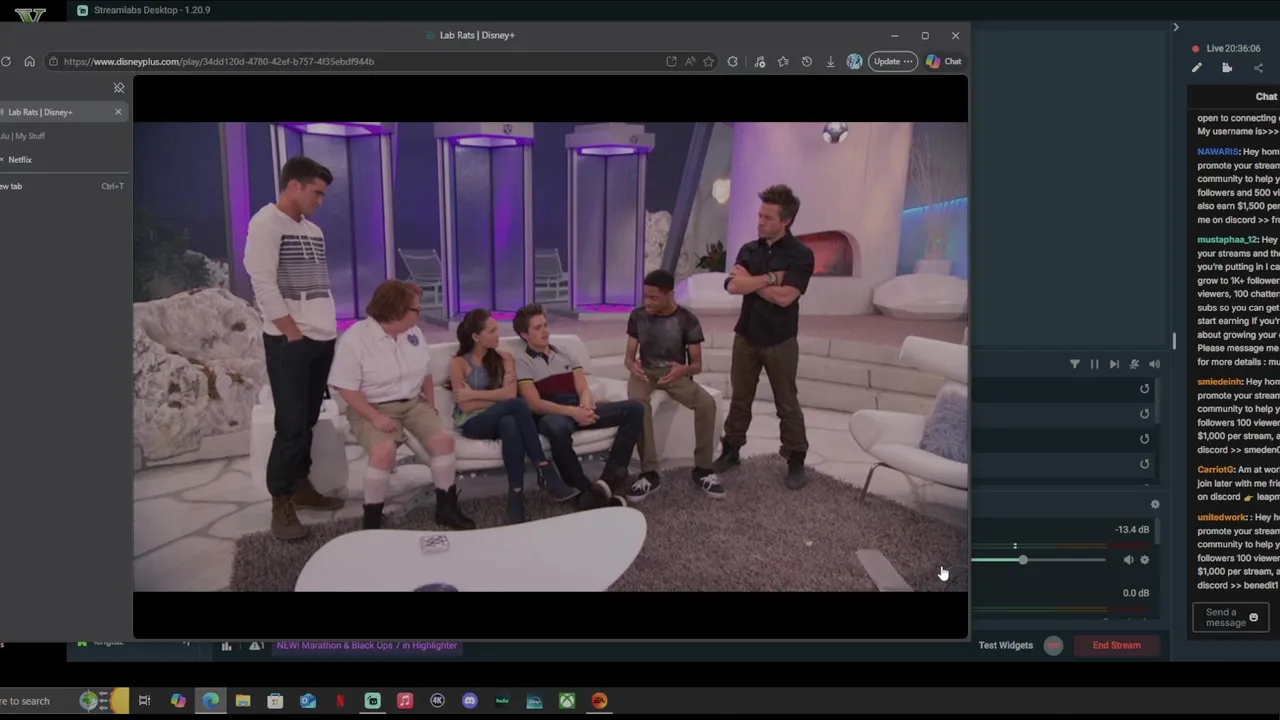Repeat alert for the fourth event row
1280x720 pixels.
click(1145, 464)
